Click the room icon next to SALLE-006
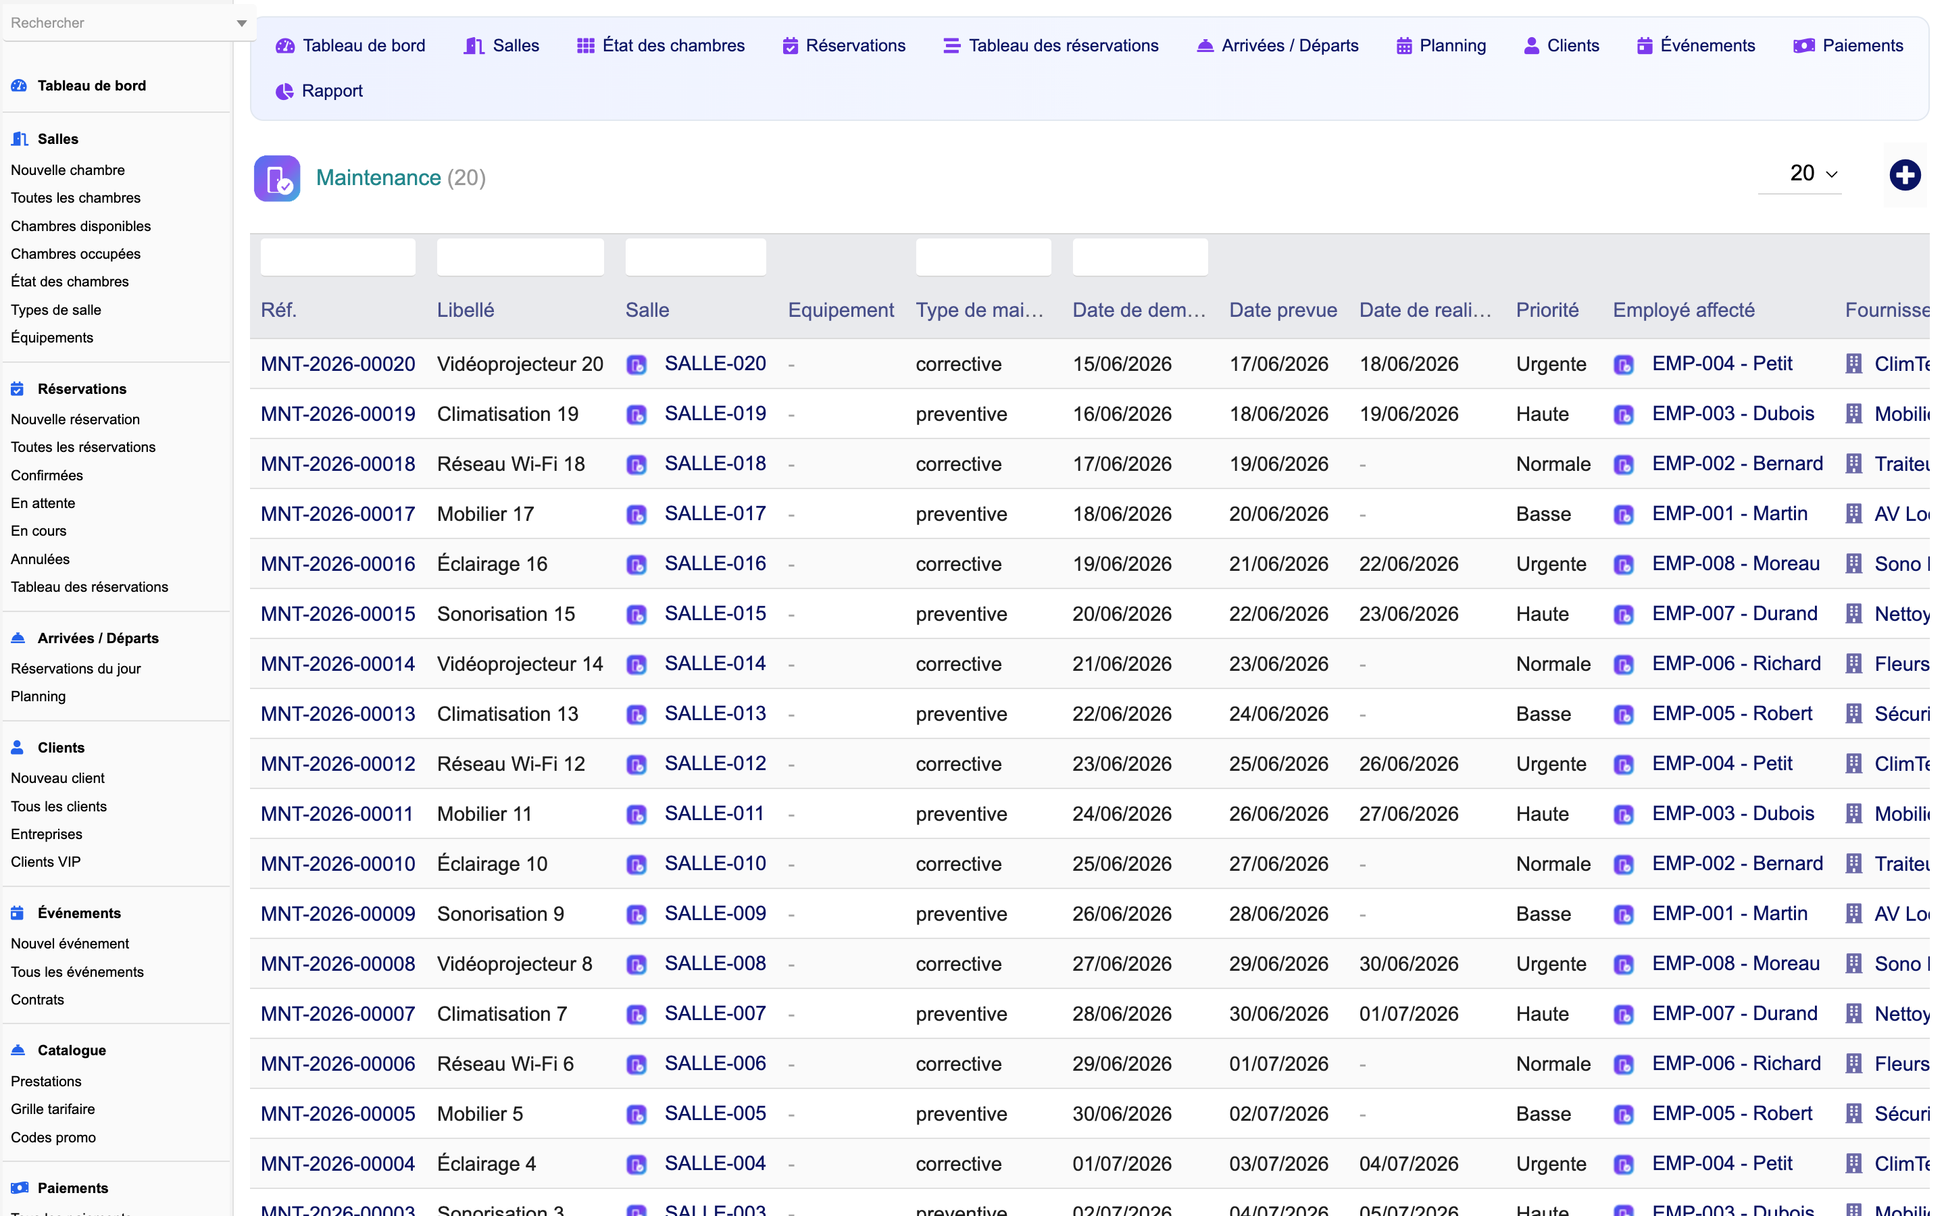 click(x=636, y=1065)
